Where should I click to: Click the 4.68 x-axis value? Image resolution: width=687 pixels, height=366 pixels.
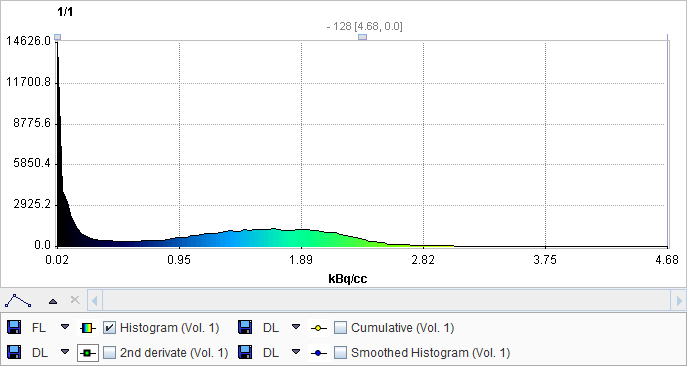tap(667, 260)
